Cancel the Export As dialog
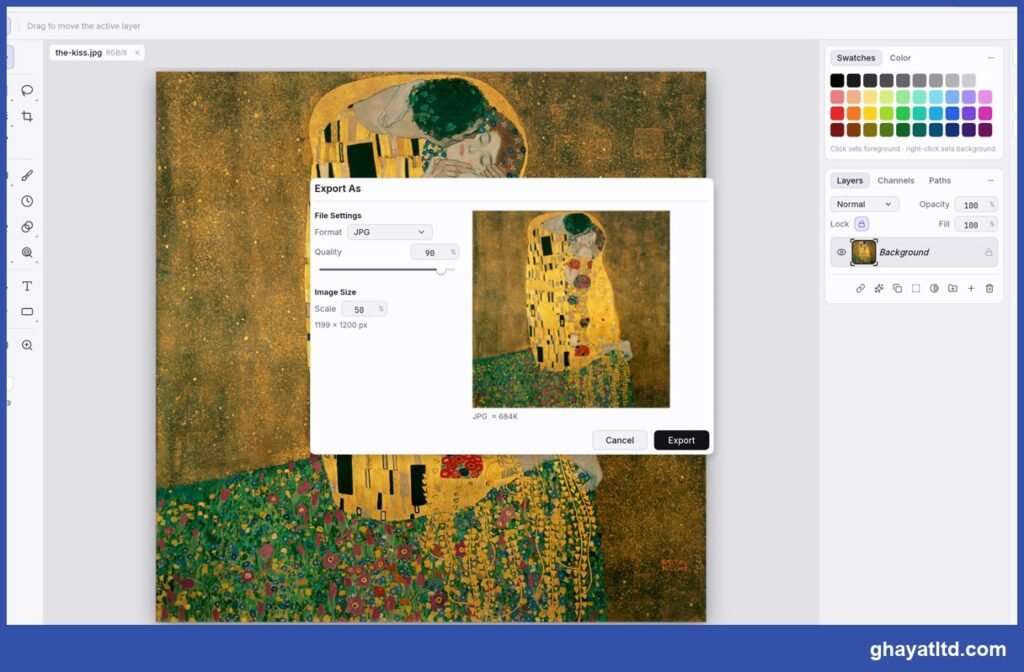The height and width of the screenshot is (672, 1024). click(619, 440)
